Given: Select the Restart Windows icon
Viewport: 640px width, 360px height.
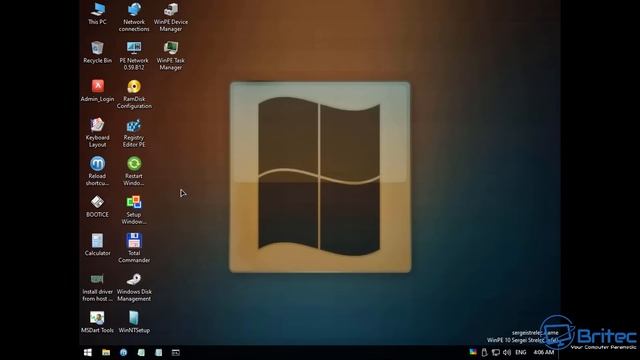Looking at the screenshot, I should tap(134, 171).
